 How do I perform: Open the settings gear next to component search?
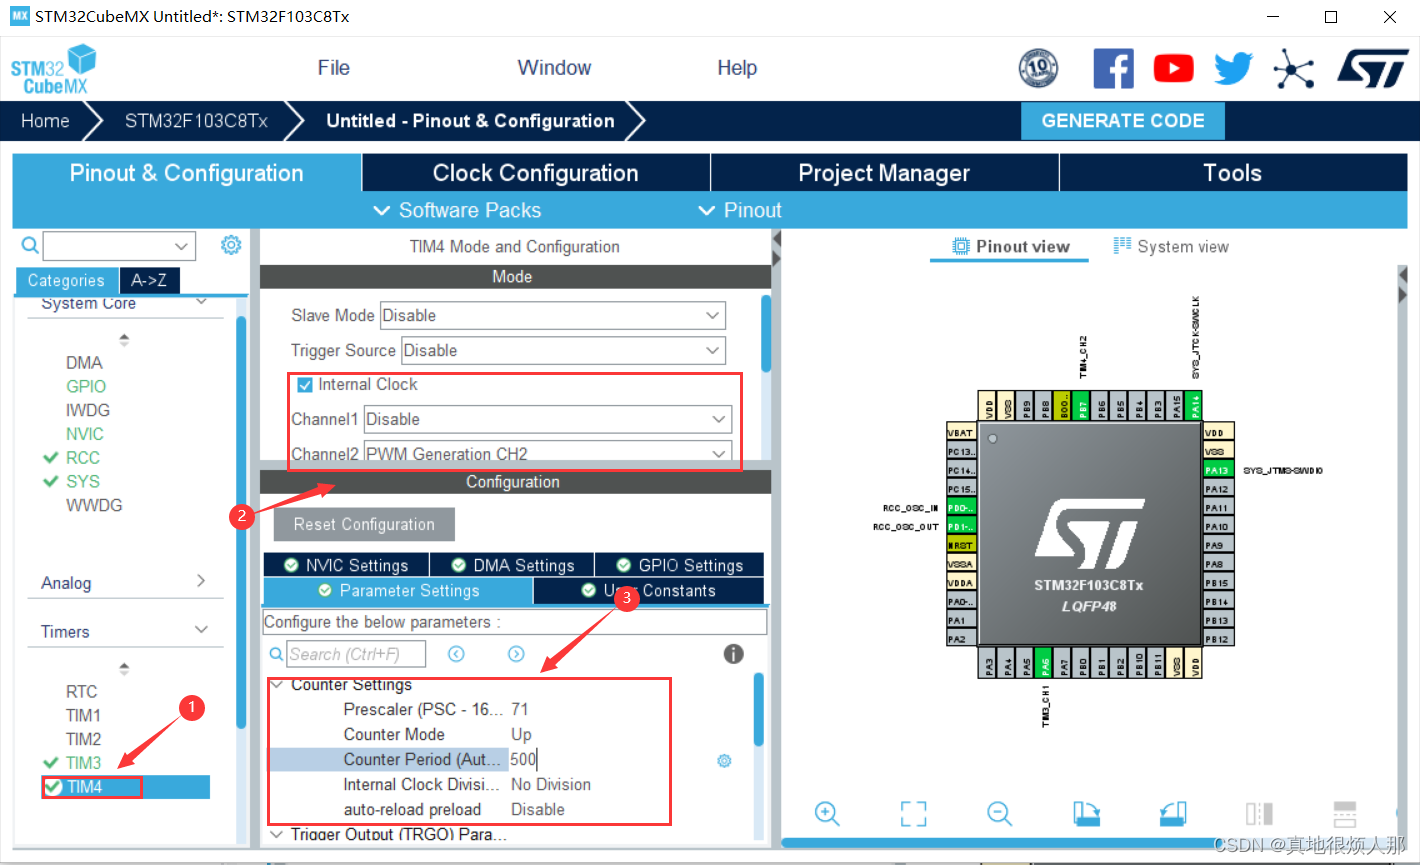coord(231,244)
